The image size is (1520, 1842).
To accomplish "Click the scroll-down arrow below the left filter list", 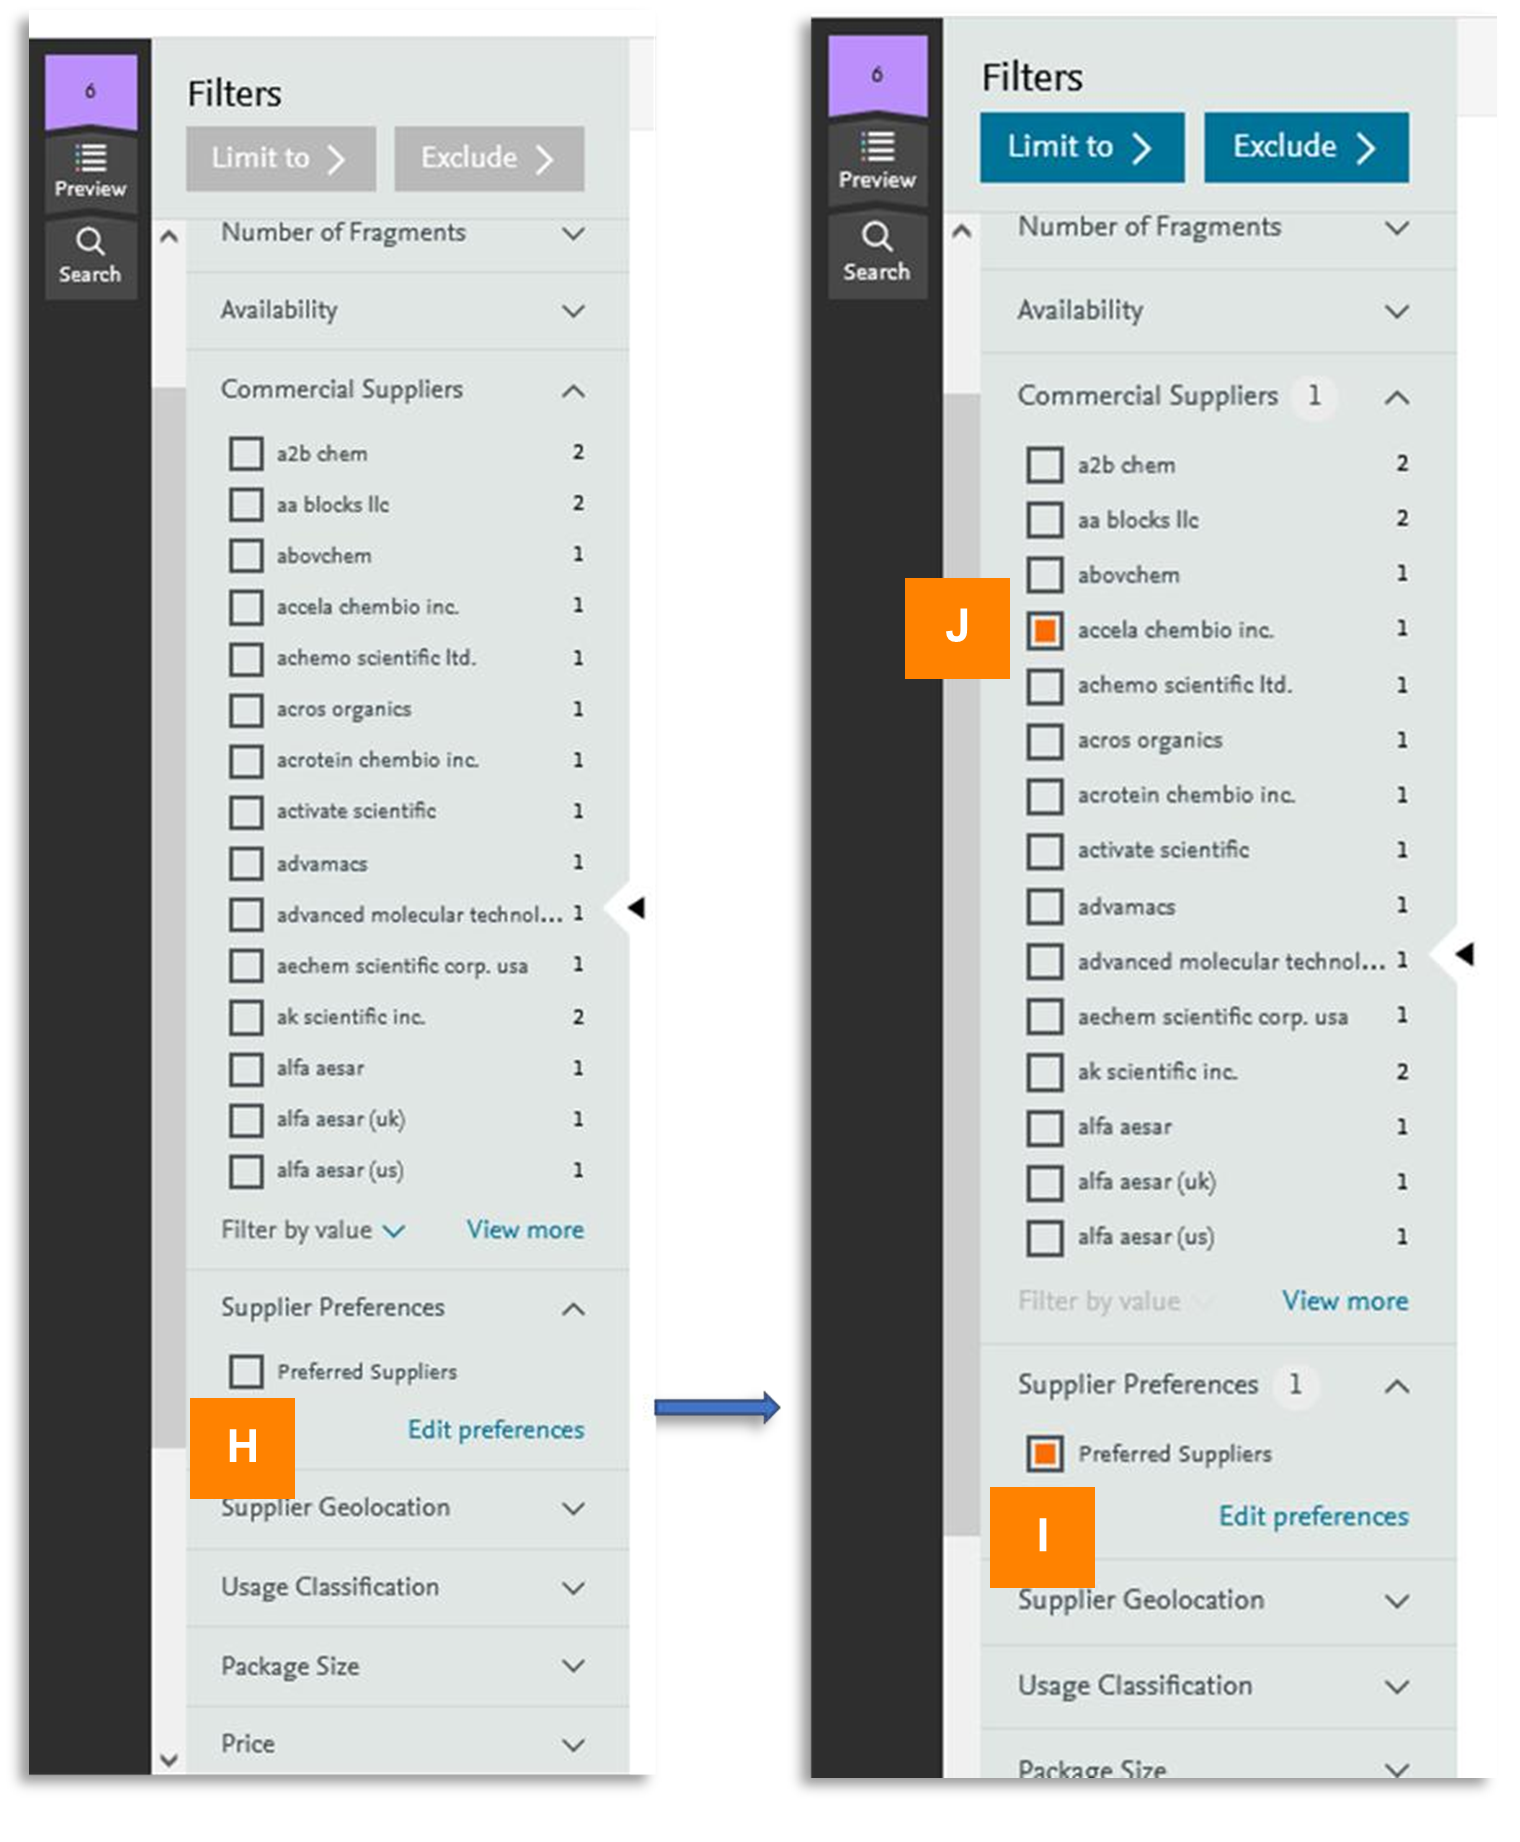I will [x=169, y=1759].
